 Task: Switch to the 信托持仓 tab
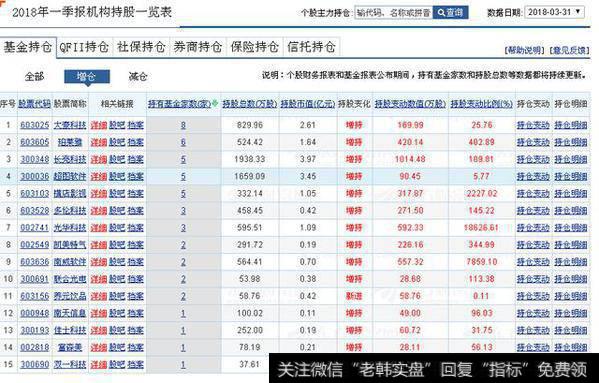[311, 47]
